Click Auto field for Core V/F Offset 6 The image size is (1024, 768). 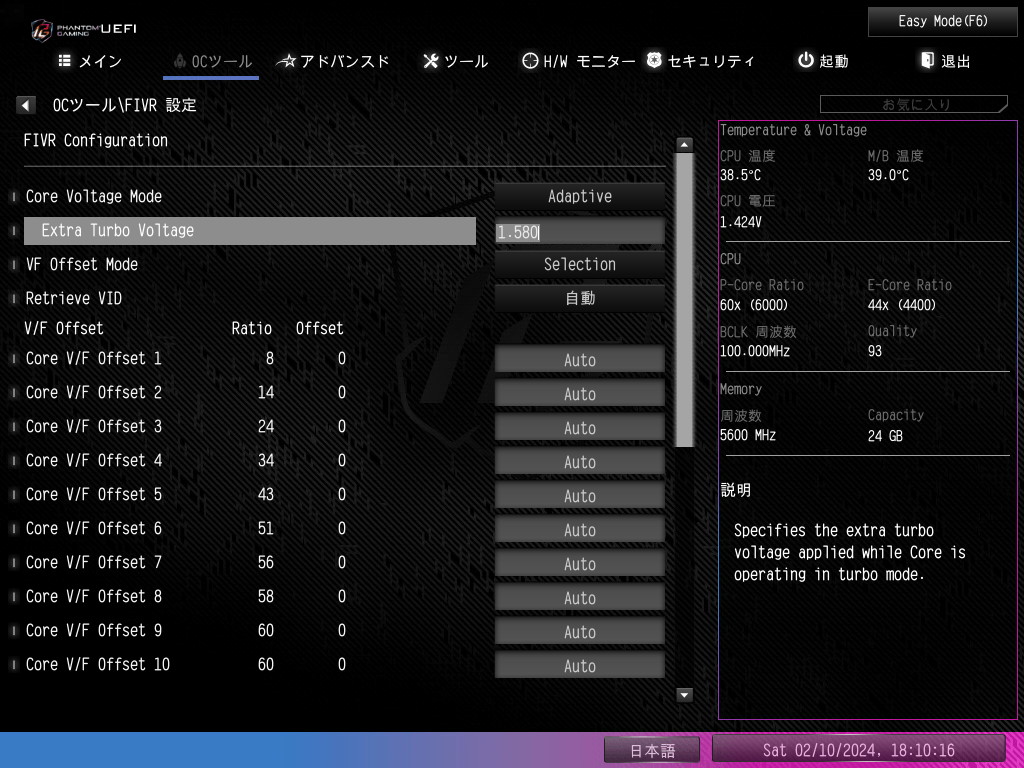click(x=579, y=529)
